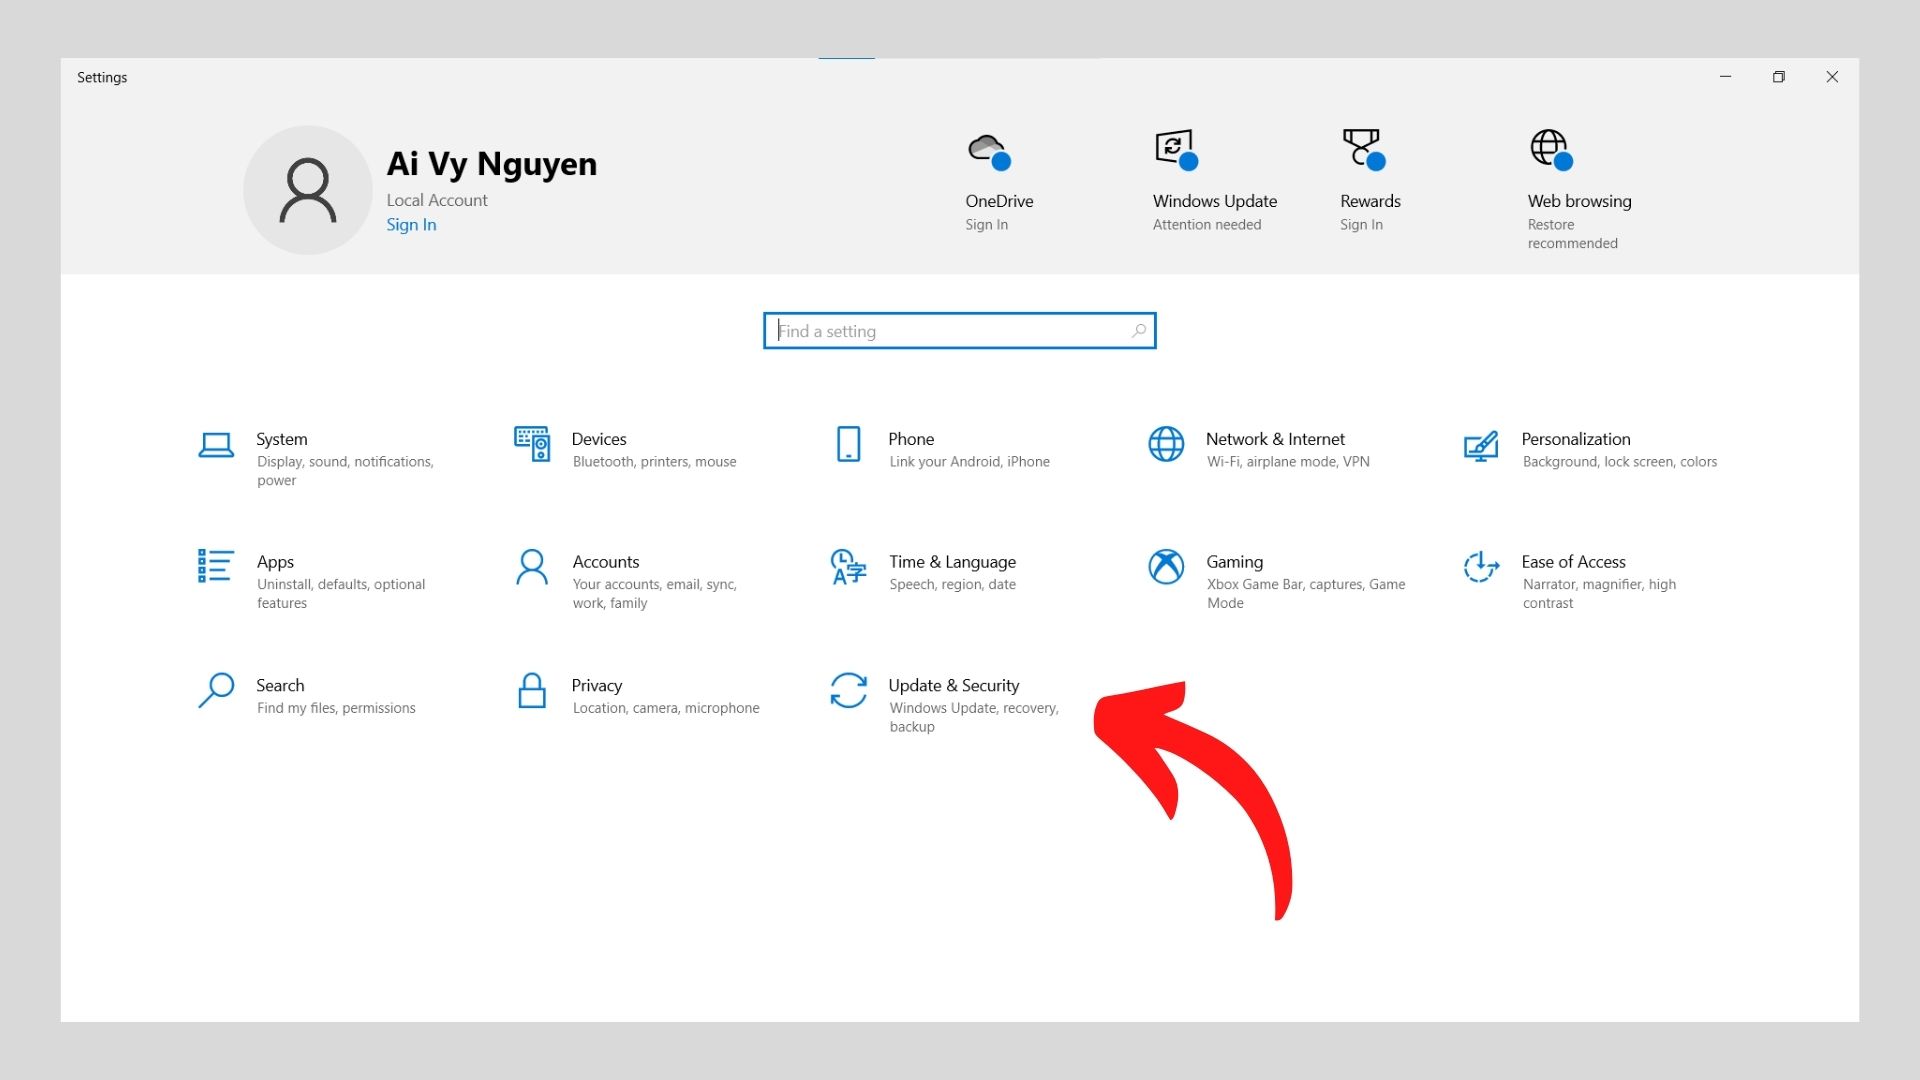The image size is (1920, 1080).
Task: Click 'Link your Android, iPhone' description
Action: pos(969,462)
